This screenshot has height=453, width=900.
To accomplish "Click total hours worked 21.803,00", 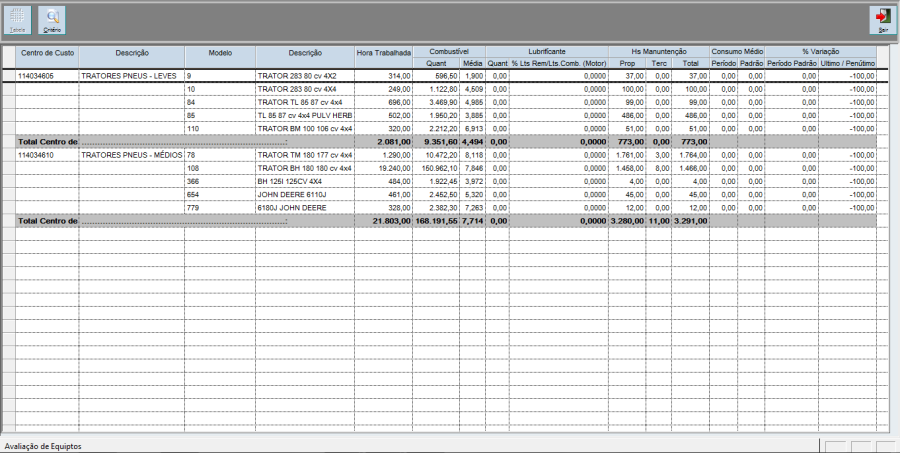I will coord(391,221).
